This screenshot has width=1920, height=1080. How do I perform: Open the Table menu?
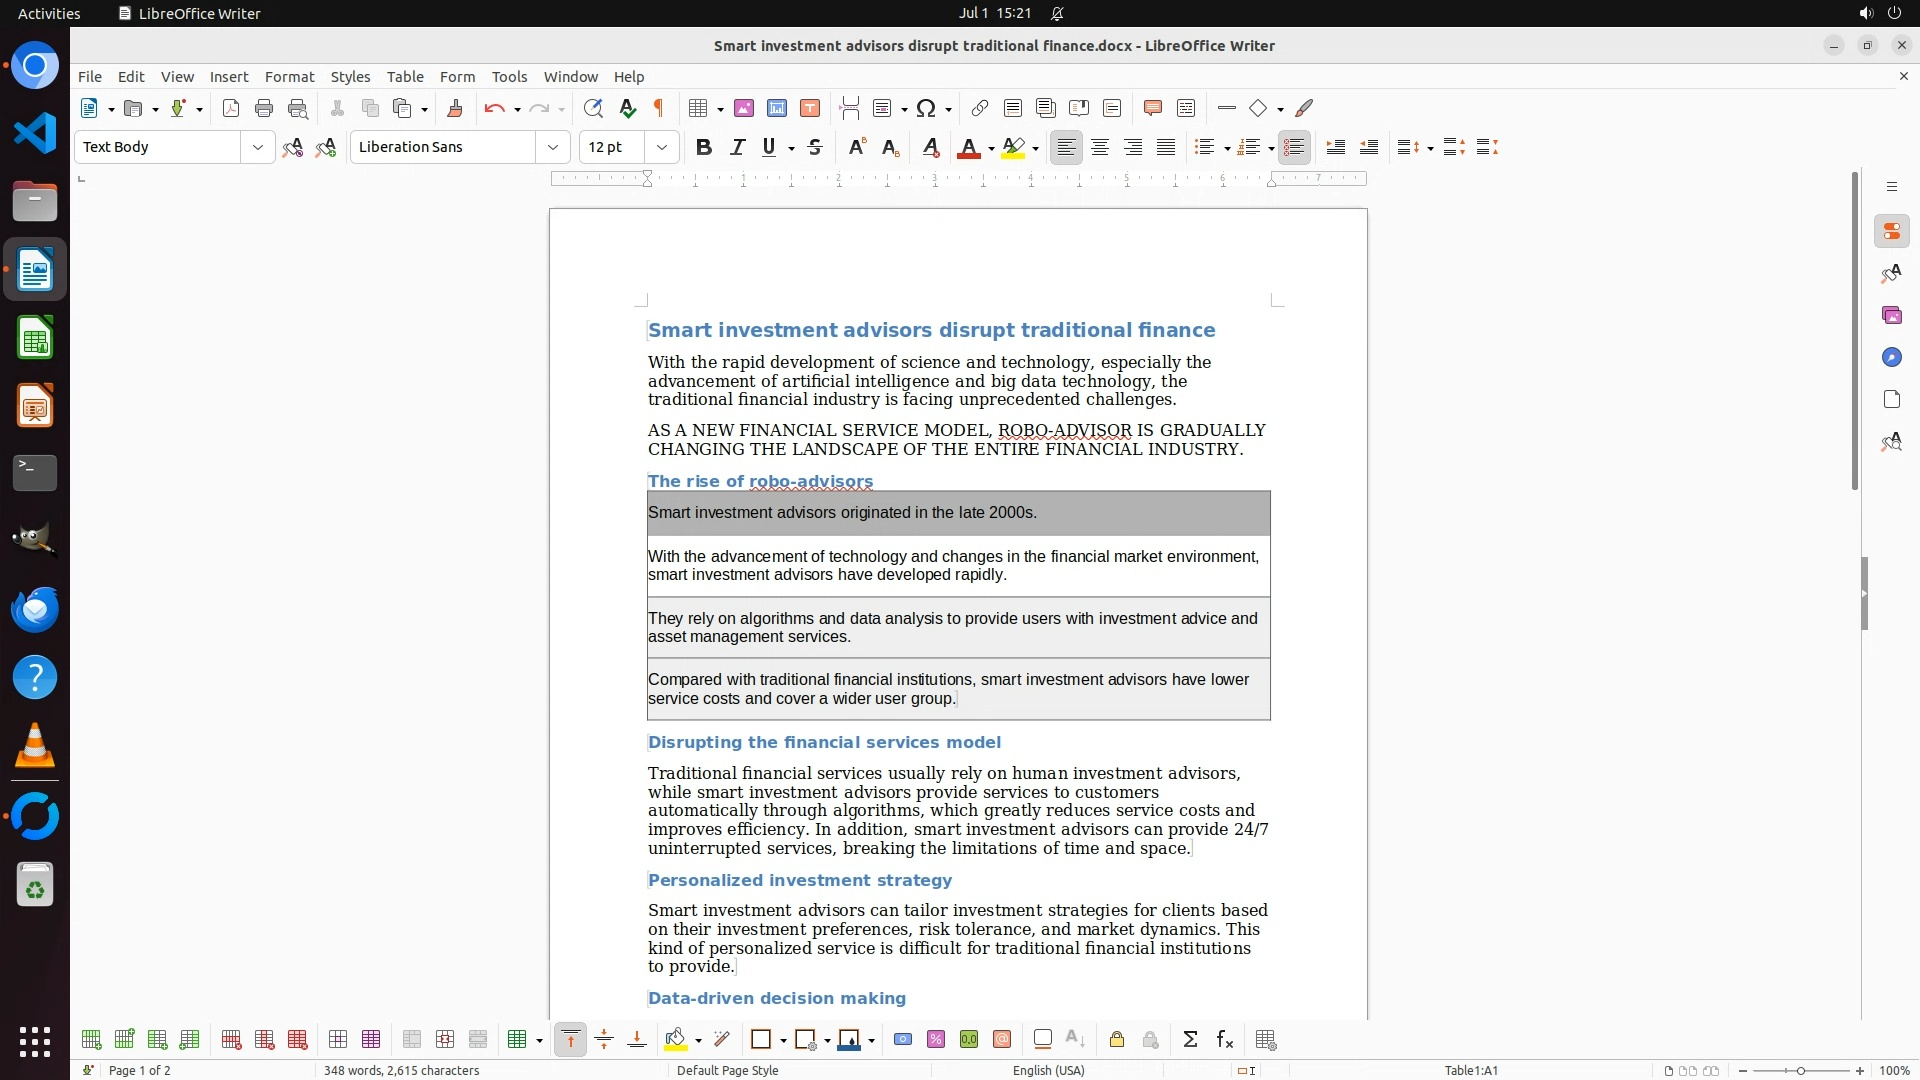tap(405, 77)
